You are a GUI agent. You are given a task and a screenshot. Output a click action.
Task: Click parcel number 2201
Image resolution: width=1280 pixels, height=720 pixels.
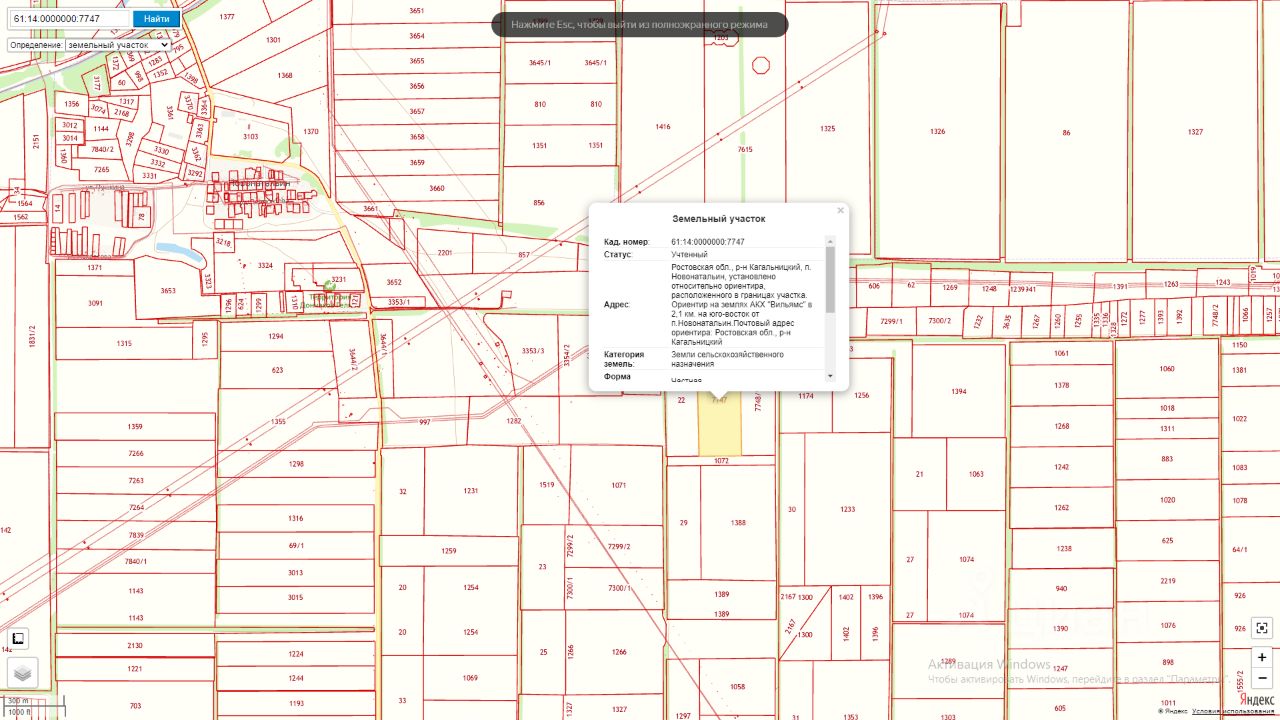click(x=445, y=252)
